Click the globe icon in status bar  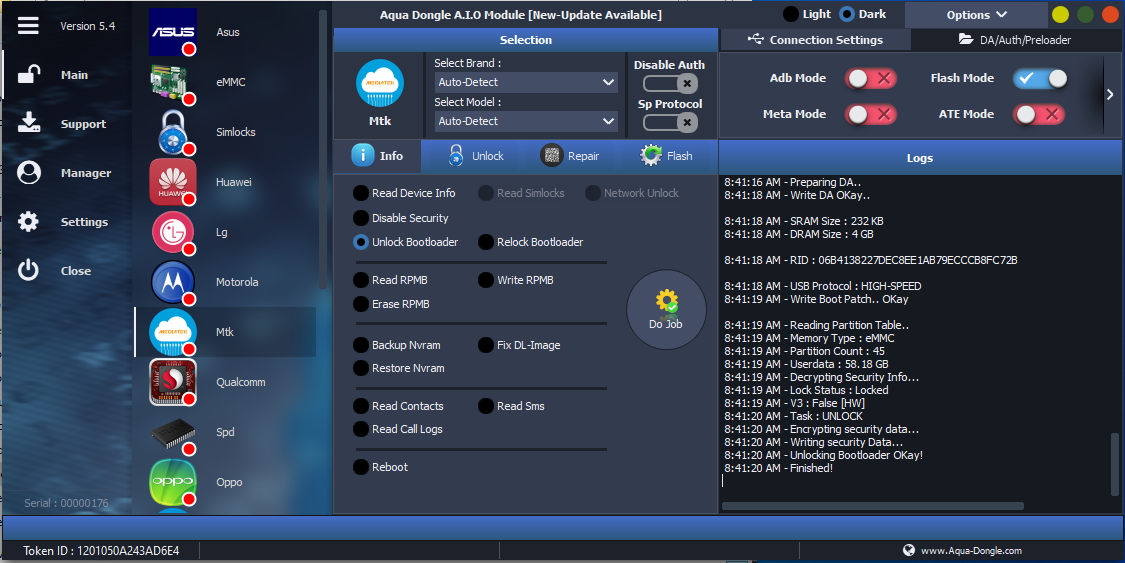908,550
